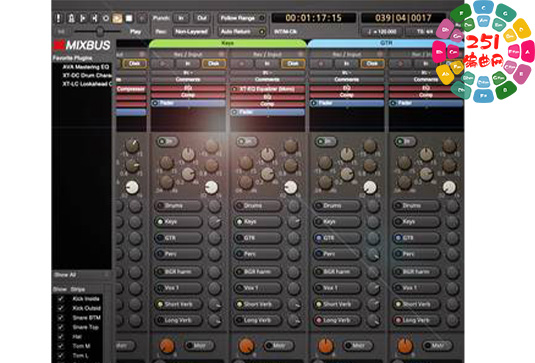Image resolution: width=535 pixels, height=363 pixels.
Task: Click In monitor button on the left GTR strip
Action: 347,63
